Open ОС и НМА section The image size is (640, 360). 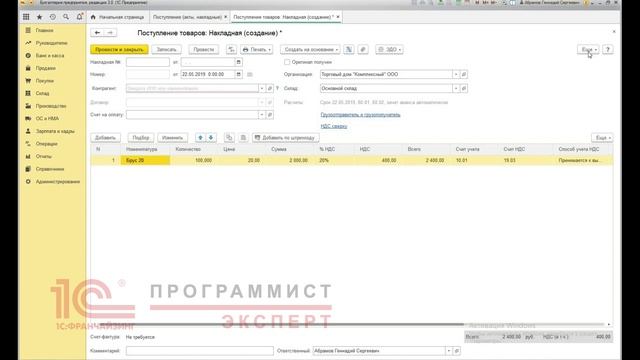[x=47, y=118]
